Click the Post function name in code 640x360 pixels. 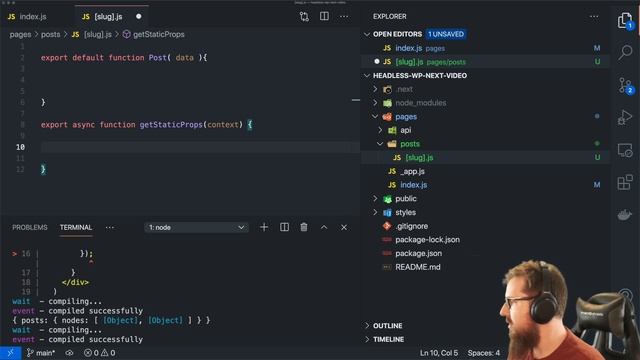pyautogui.click(x=158, y=58)
